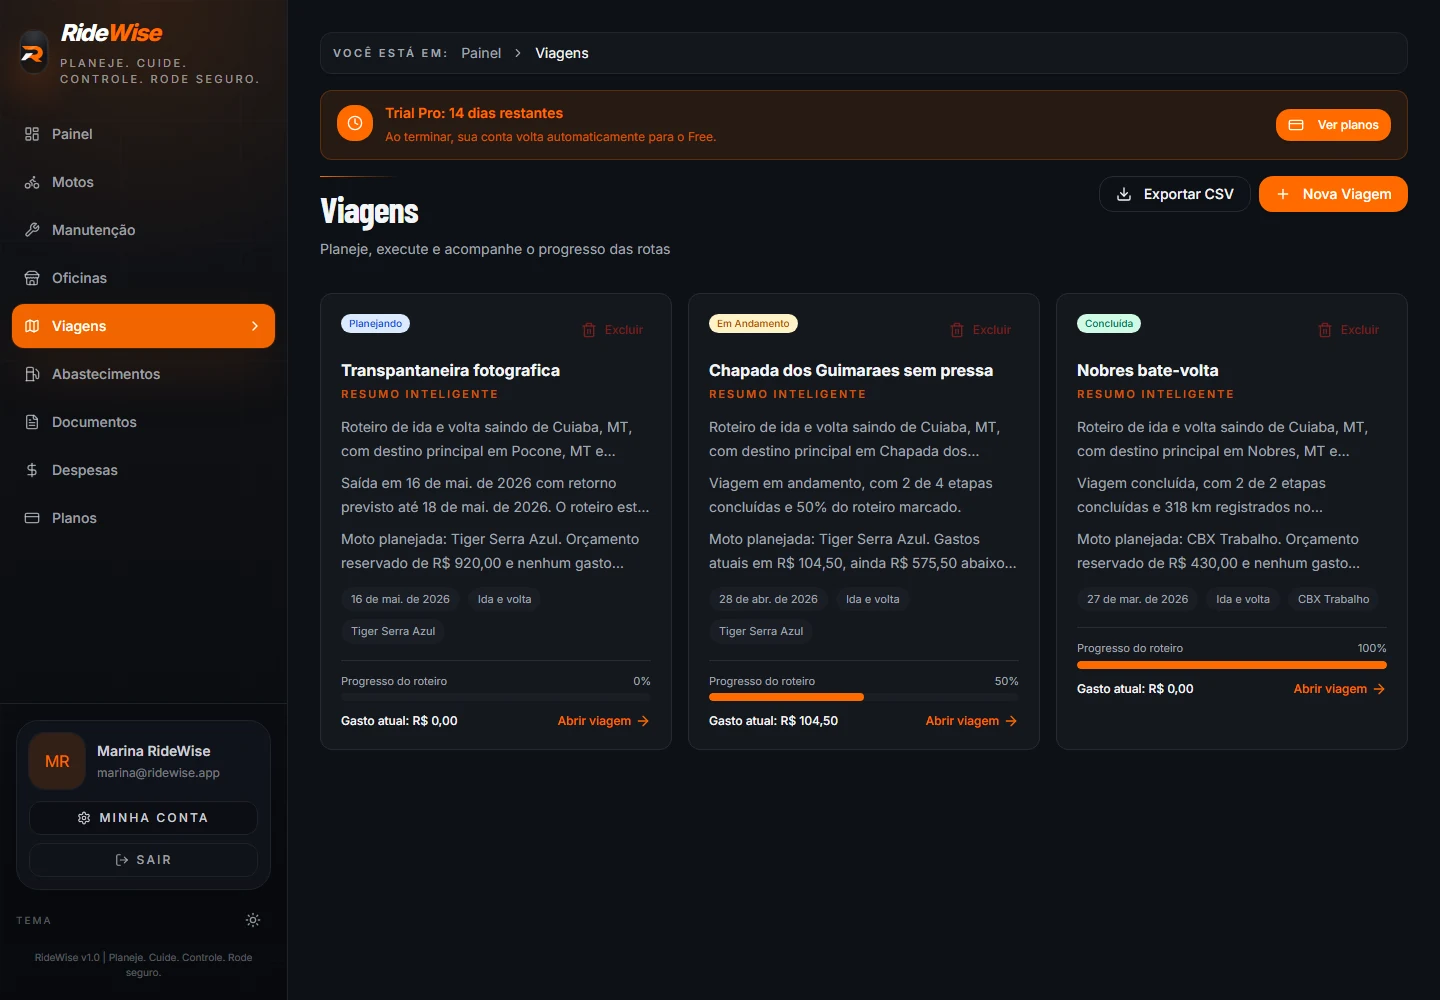
Task: Click the RideWise logo icon
Action: (33, 53)
